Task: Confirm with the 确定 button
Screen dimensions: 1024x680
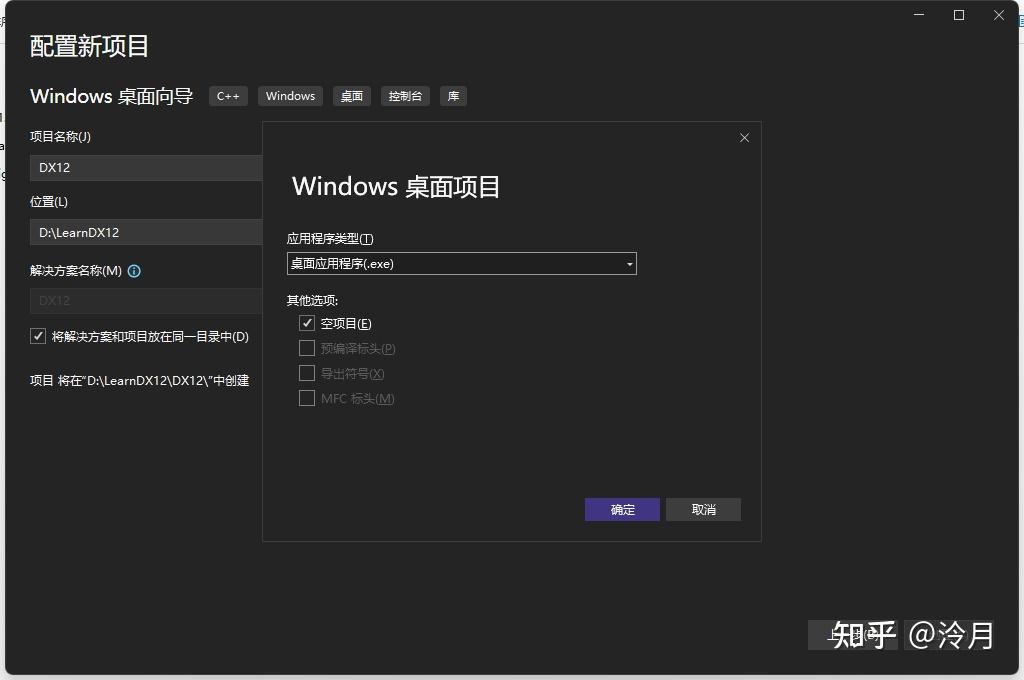Action: pyautogui.click(x=621, y=509)
